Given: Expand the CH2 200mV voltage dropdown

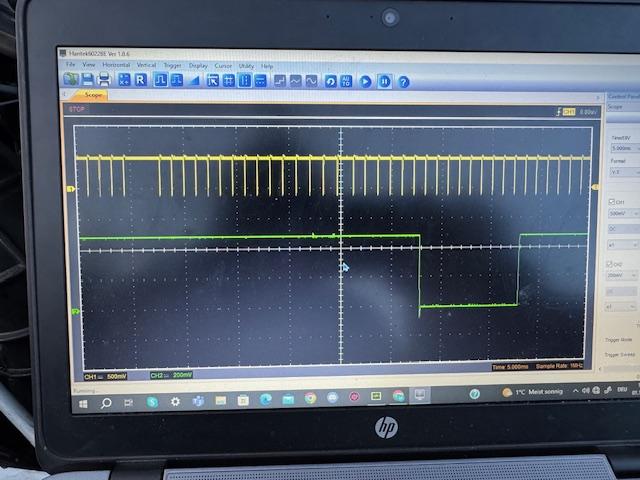Looking at the screenshot, I should coord(619,275).
